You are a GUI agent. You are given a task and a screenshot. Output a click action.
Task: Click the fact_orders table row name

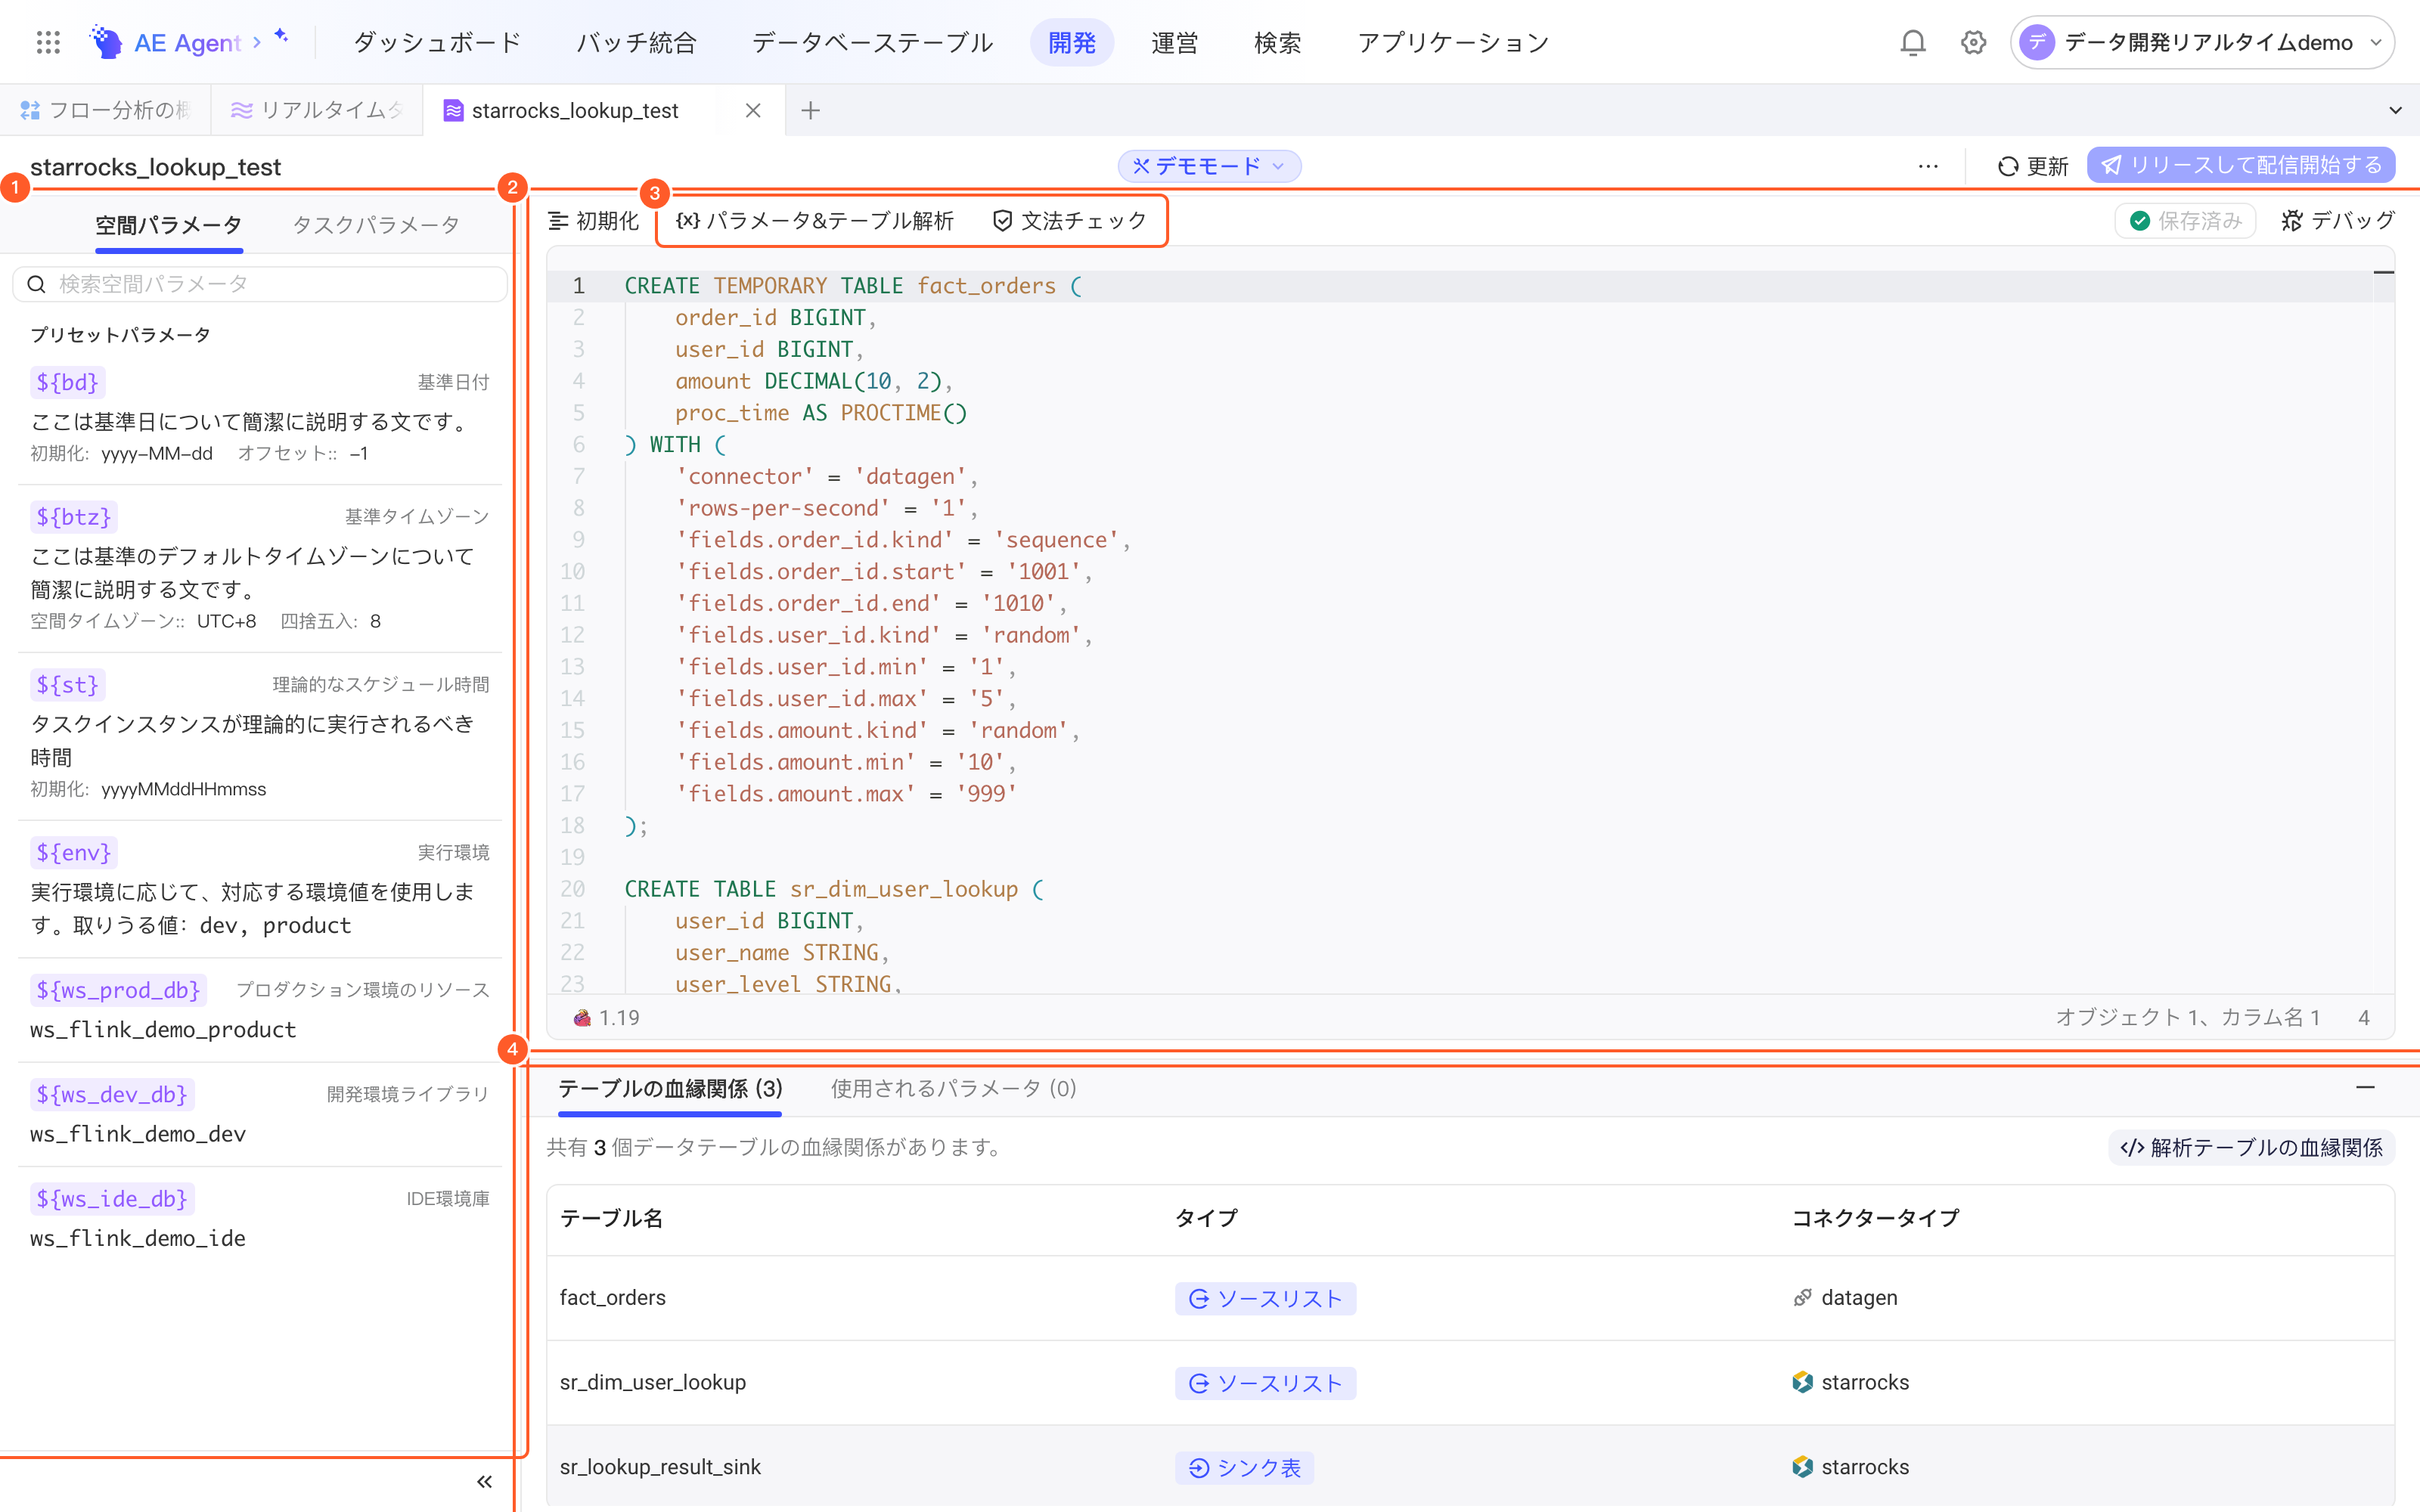pyautogui.click(x=613, y=1297)
